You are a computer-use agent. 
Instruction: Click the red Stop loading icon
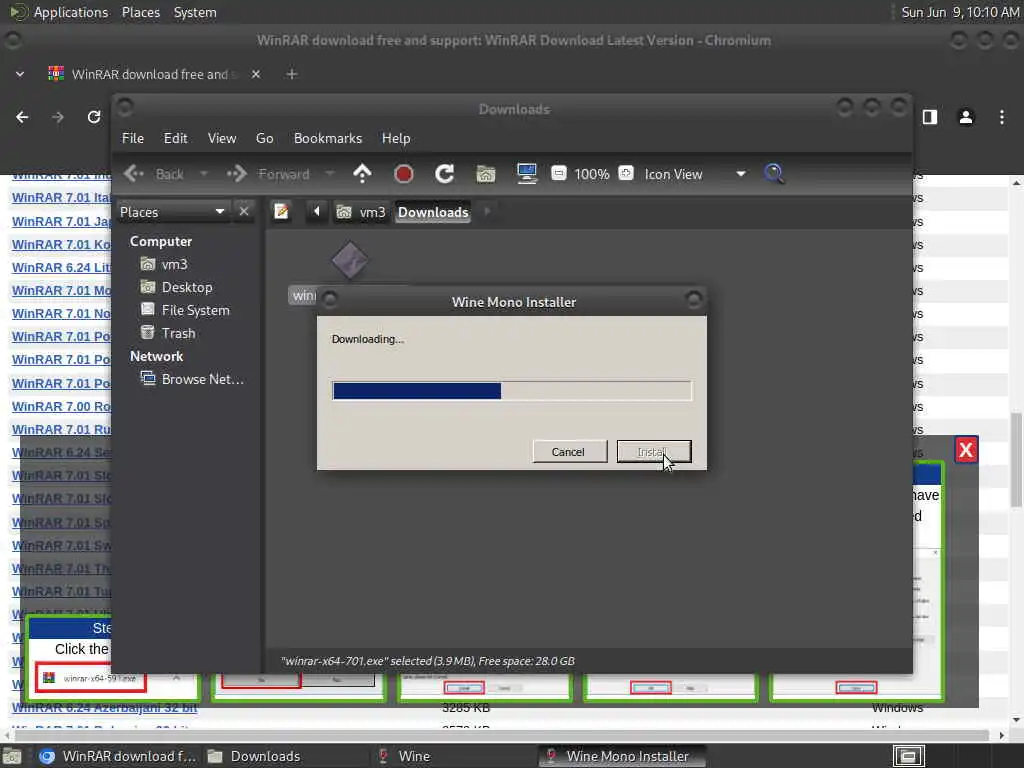(404, 174)
